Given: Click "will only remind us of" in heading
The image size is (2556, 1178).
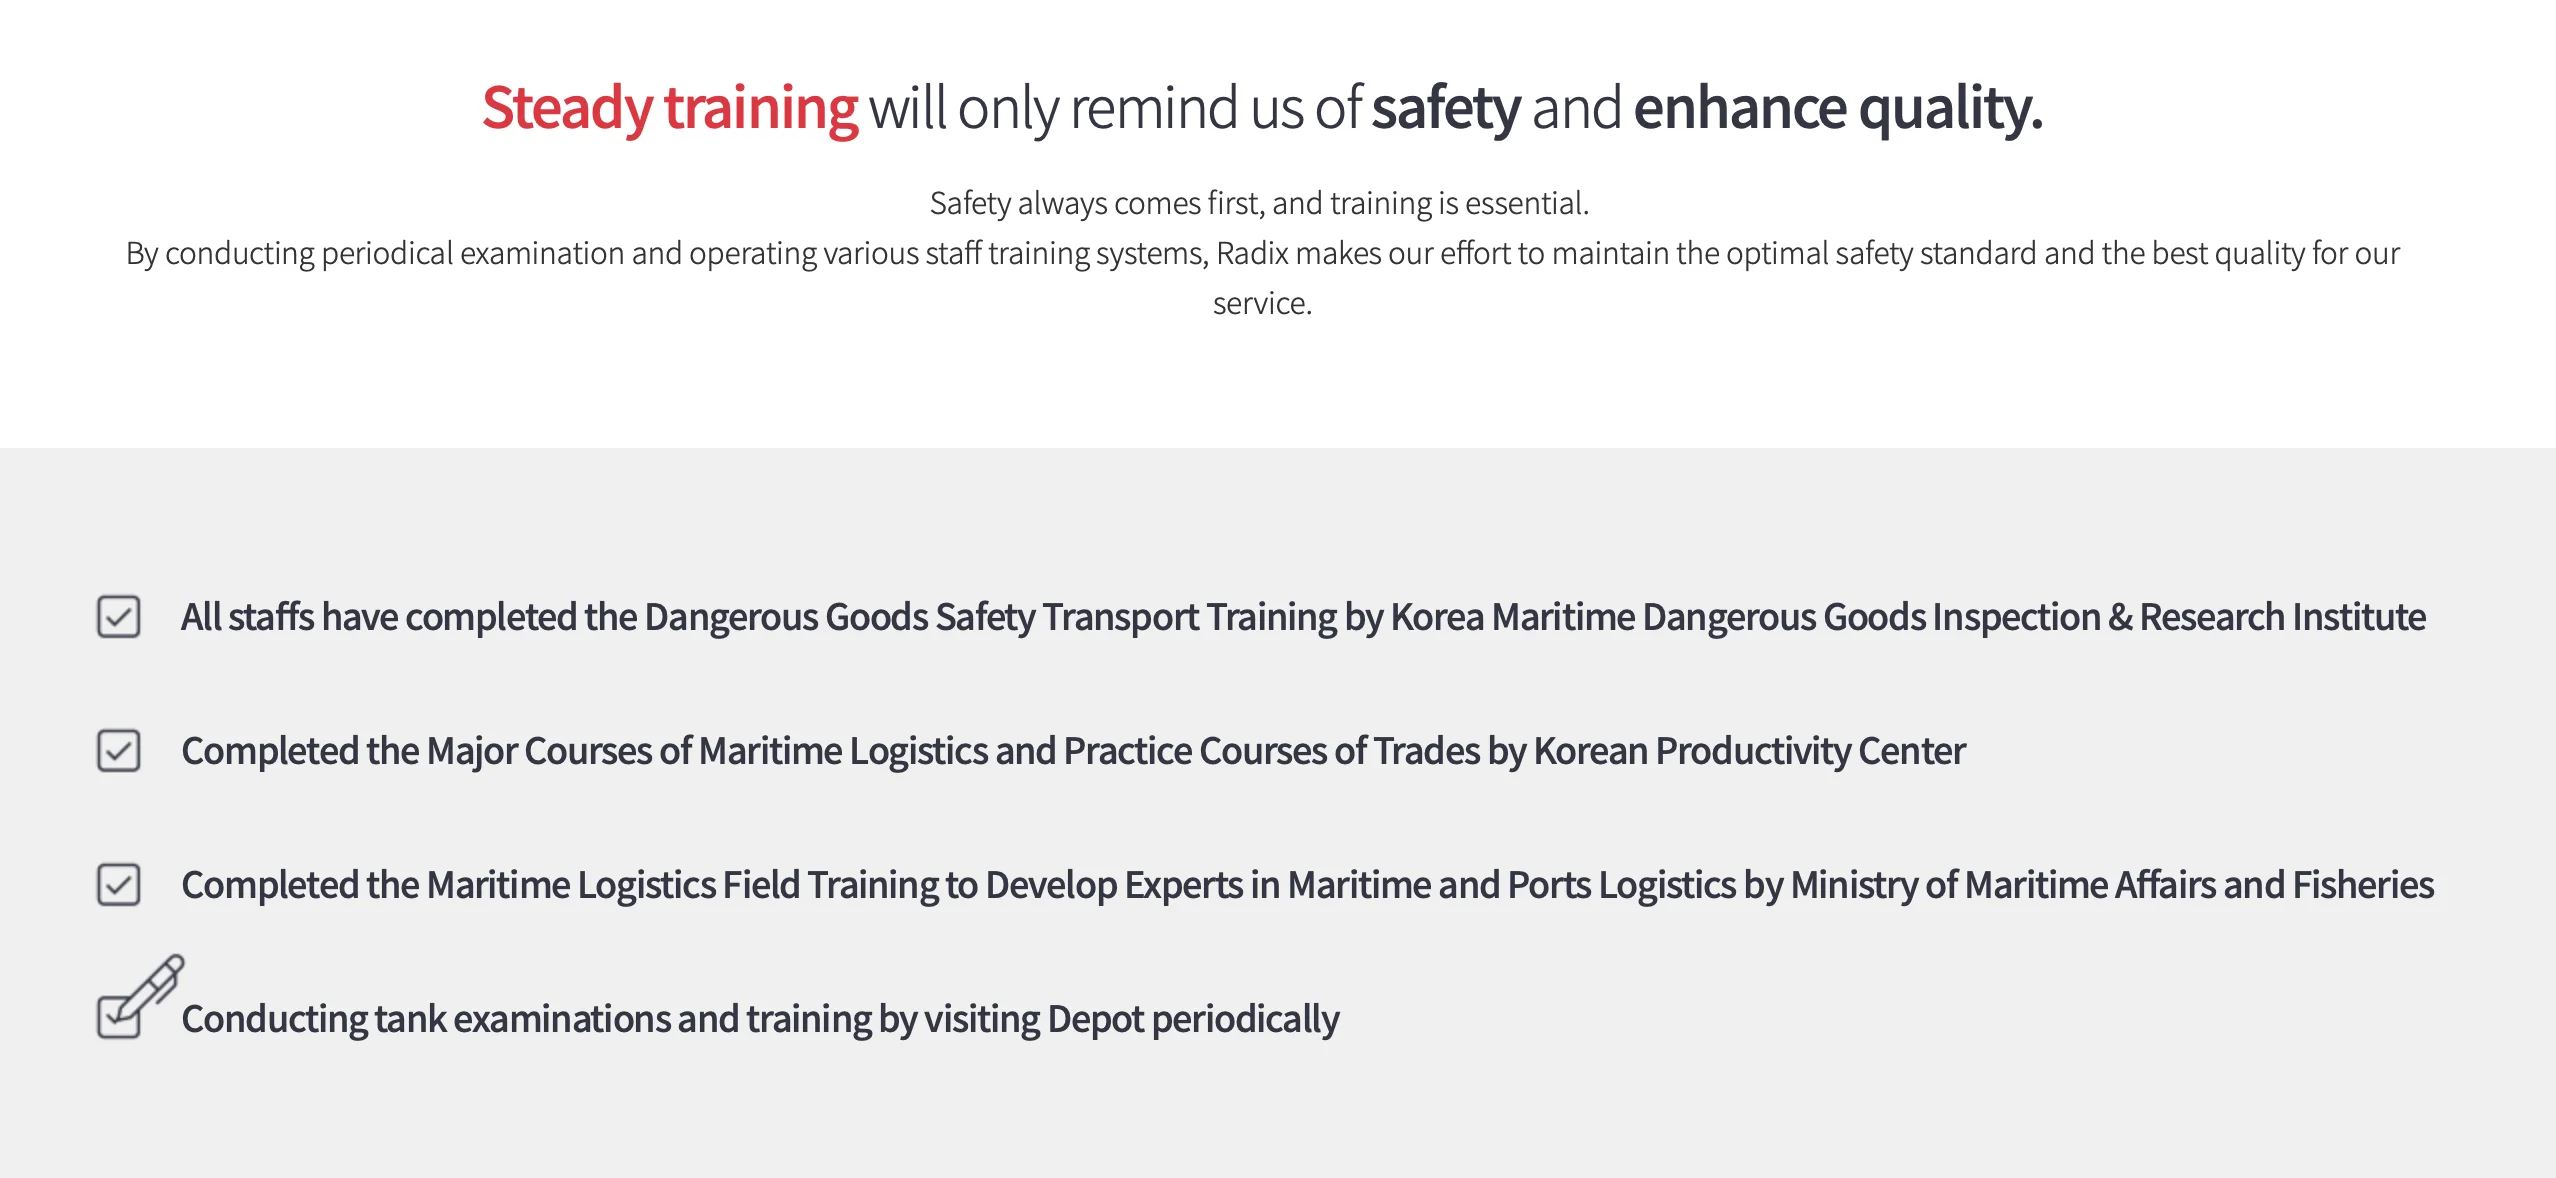Looking at the screenshot, I should [1114, 108].
